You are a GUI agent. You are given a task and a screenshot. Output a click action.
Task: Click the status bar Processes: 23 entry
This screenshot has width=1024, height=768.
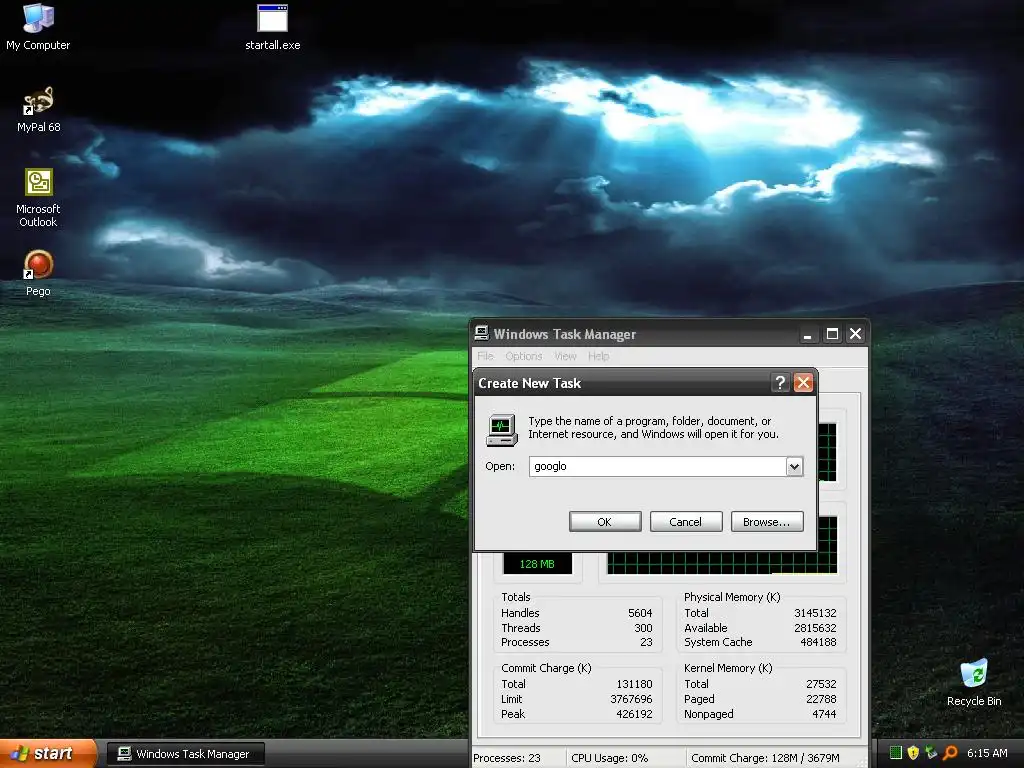pyautogui.click(x=507, y=758)
